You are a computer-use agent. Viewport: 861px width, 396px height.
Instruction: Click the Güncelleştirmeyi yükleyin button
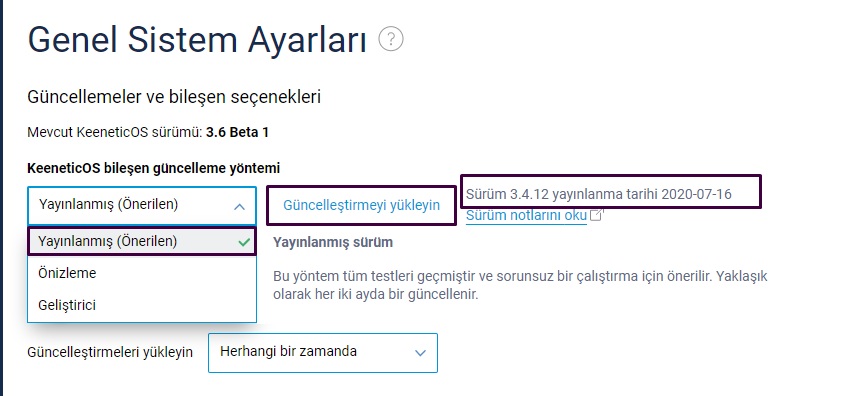point(361,205)
